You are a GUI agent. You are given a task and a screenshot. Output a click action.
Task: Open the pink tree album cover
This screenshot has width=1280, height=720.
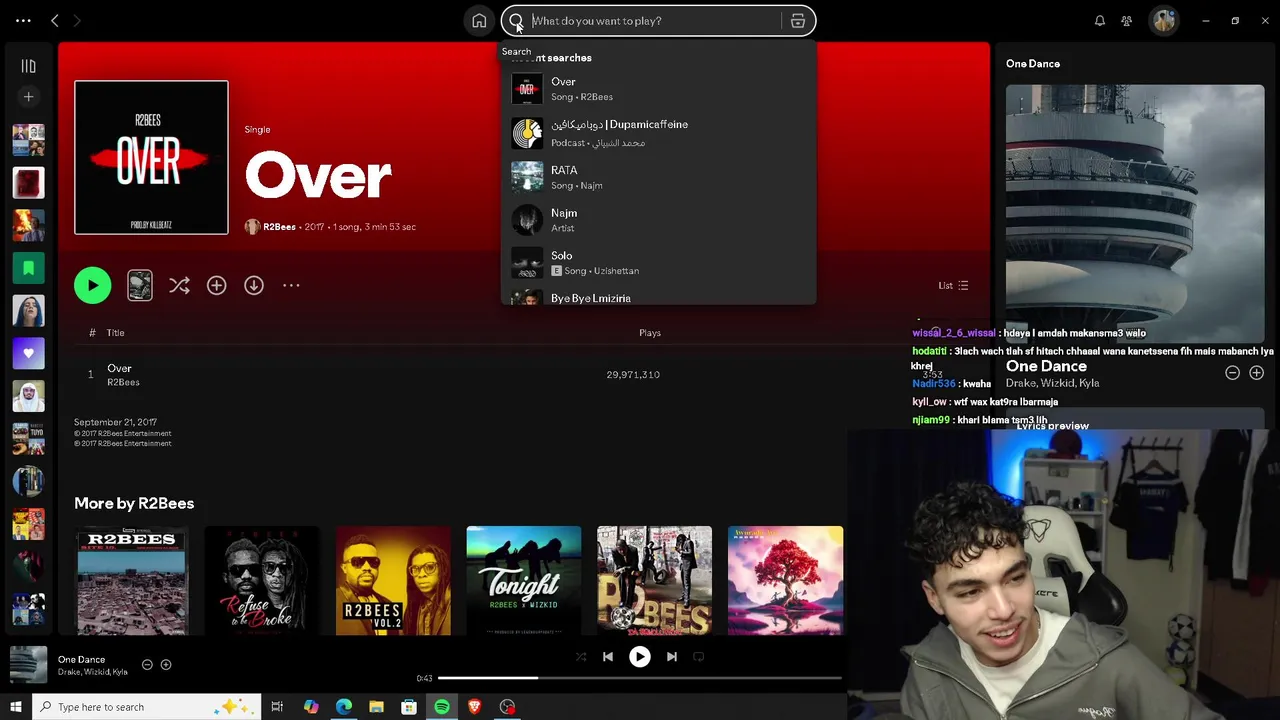786,580
